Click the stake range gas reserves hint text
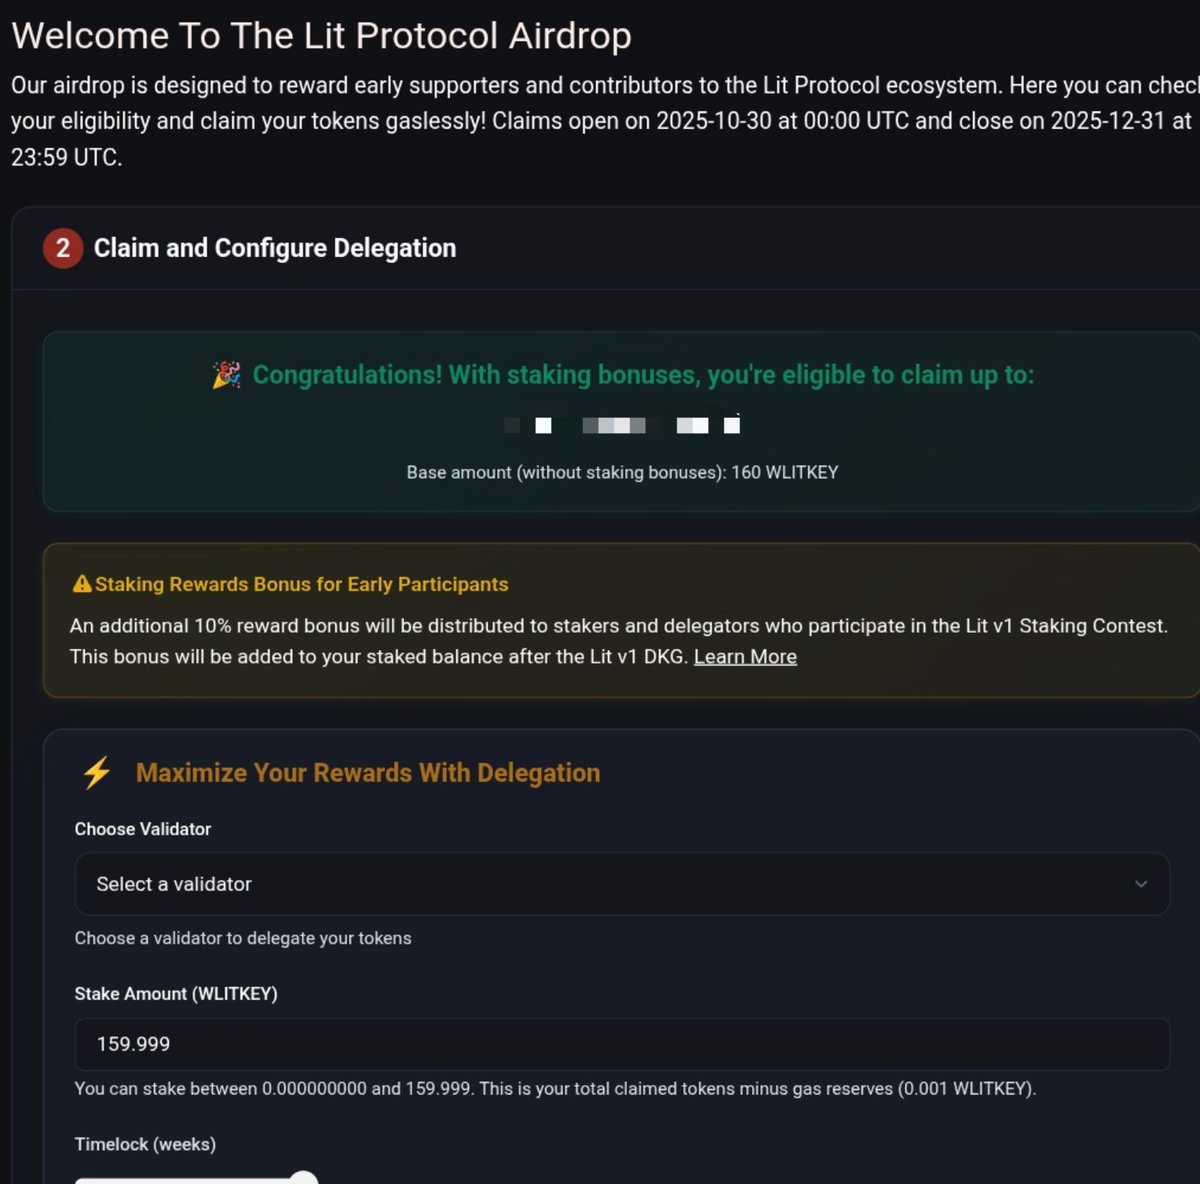This screenshot has width=1200, height=1184. (x=555, y=1089)
